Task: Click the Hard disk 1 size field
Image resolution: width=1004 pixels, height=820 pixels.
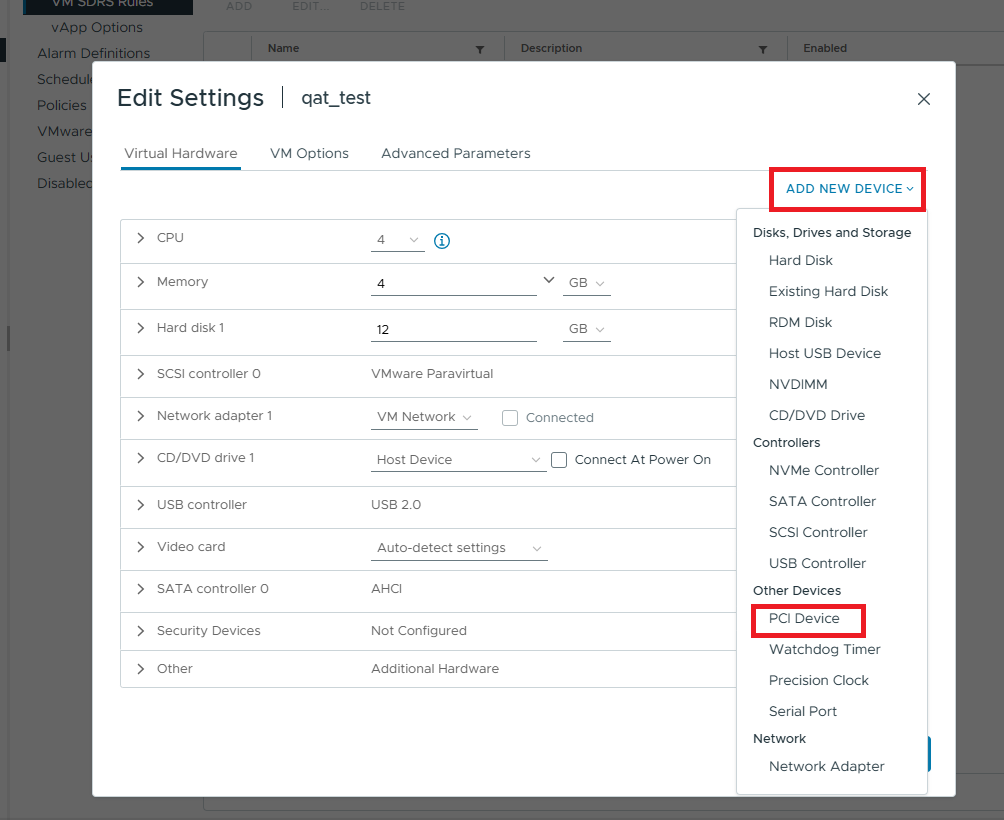Action: click(x=453, y=330)
